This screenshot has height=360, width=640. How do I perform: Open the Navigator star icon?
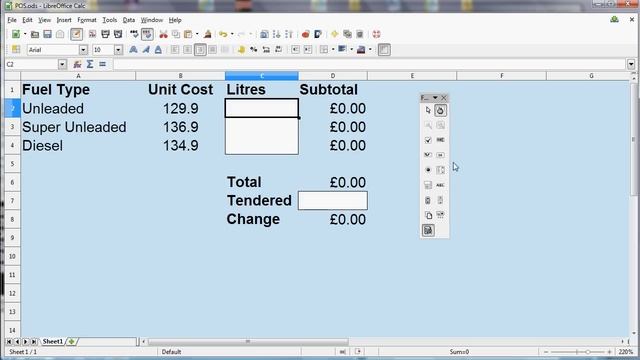pos(335,34)
